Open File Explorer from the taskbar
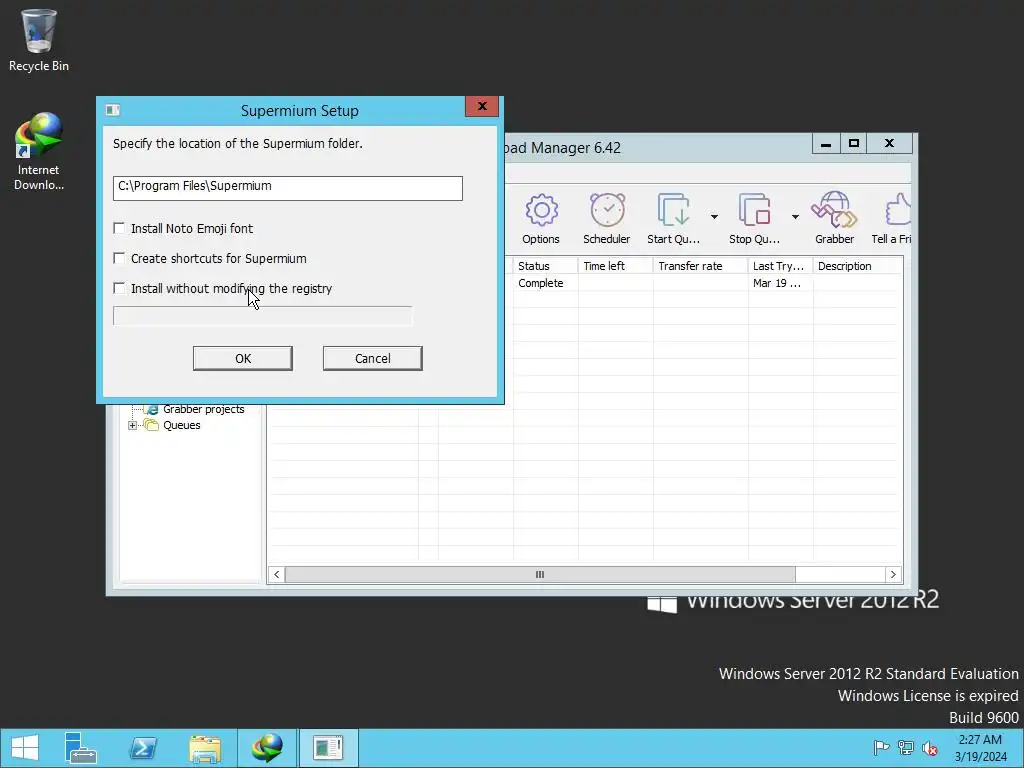 click(x=205, y=748)
